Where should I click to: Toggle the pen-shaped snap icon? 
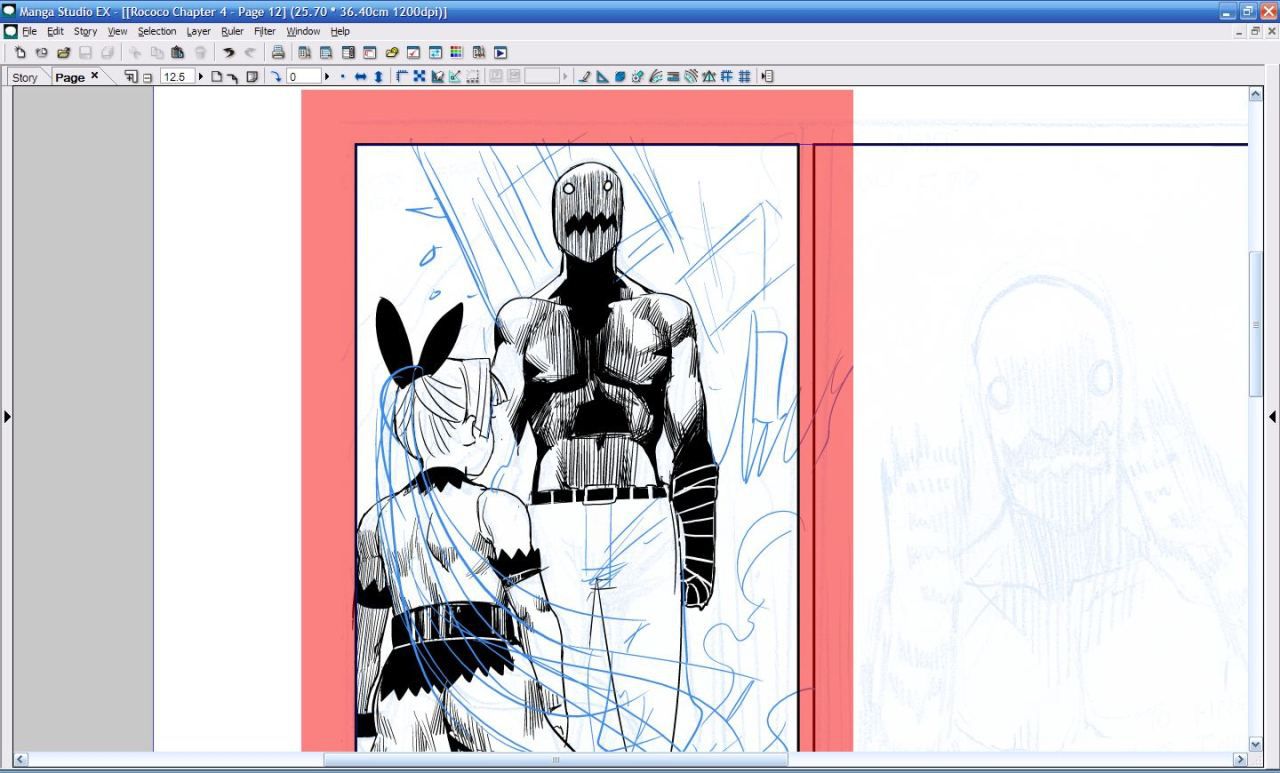pos(584,77)
